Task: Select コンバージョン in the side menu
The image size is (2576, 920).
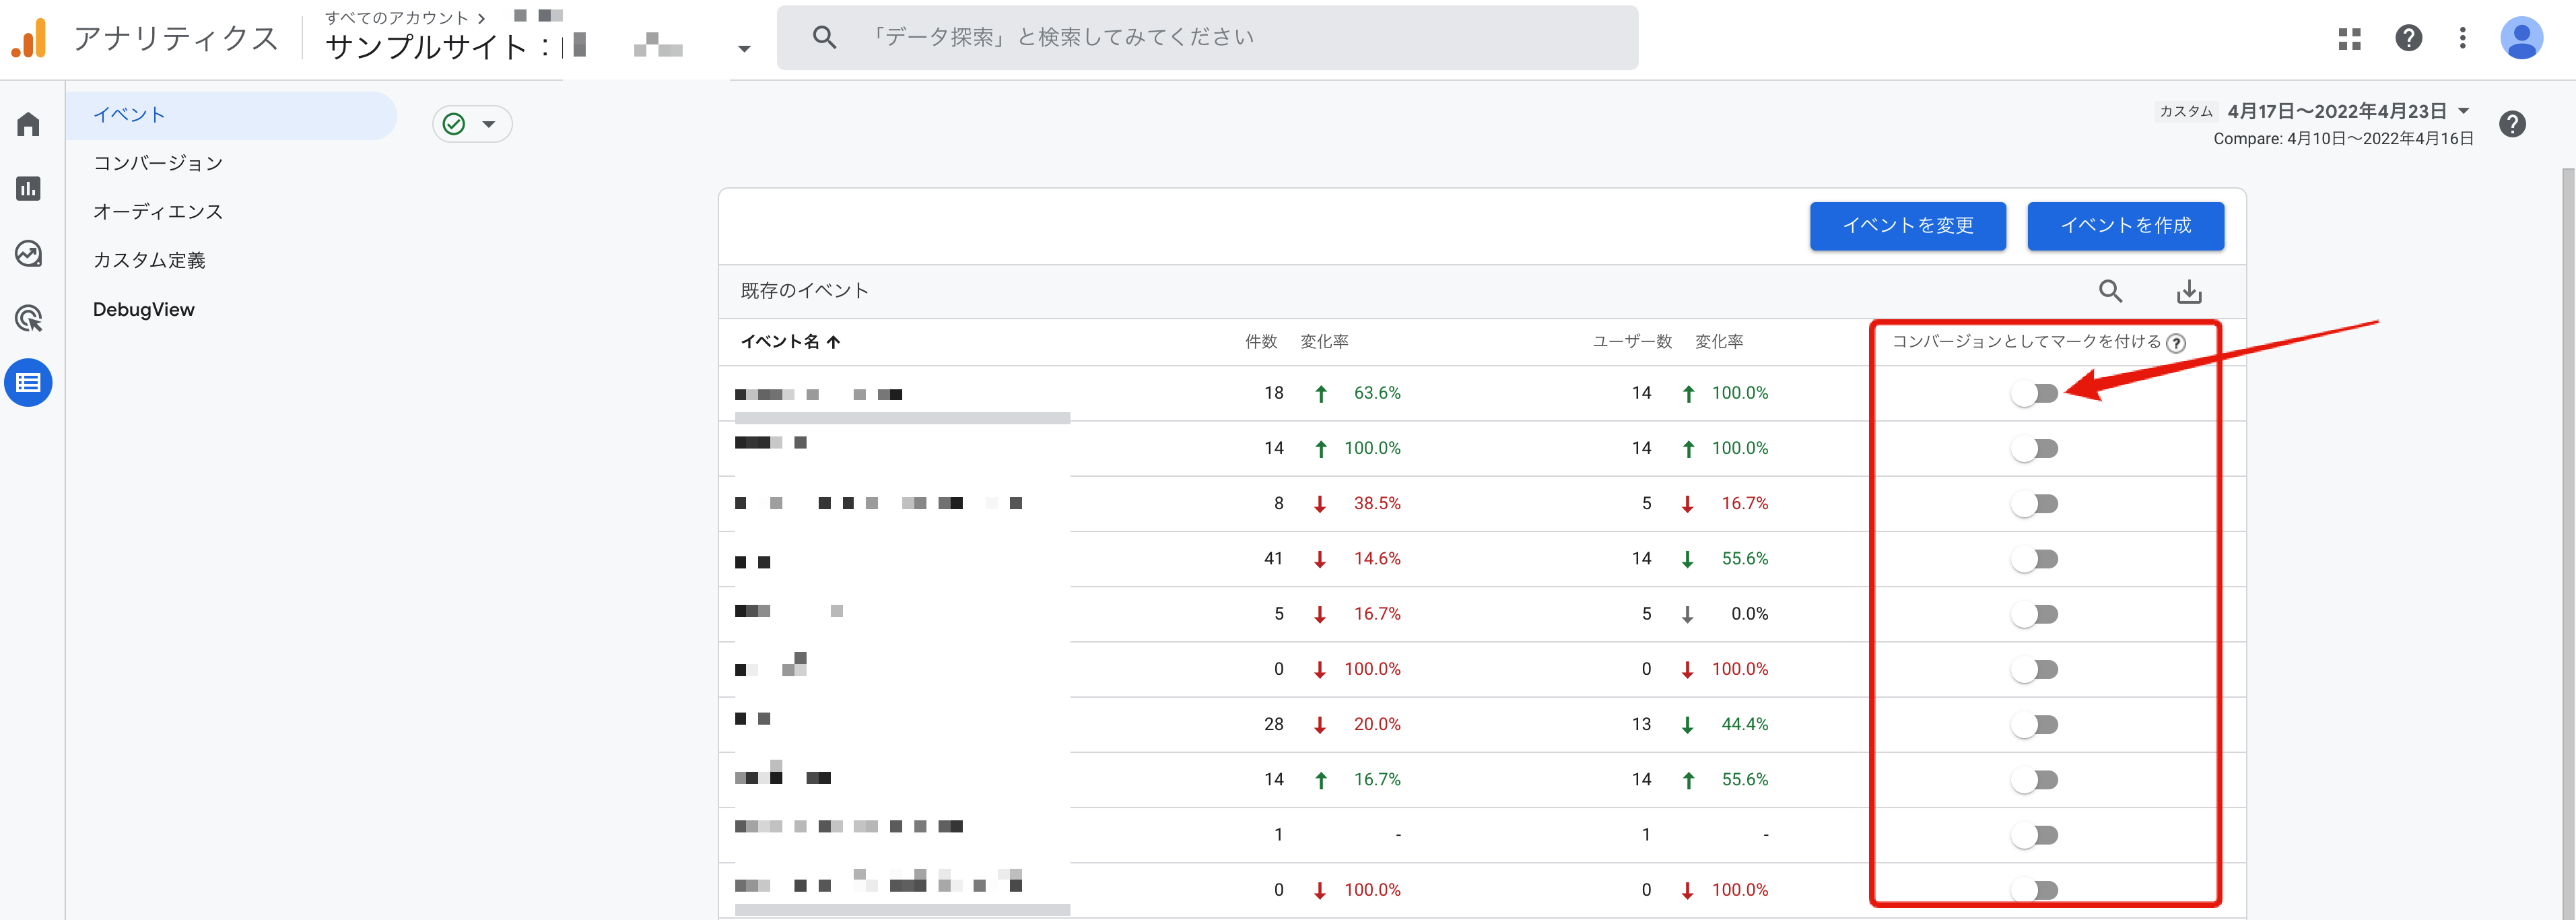Action: point(158,163)
